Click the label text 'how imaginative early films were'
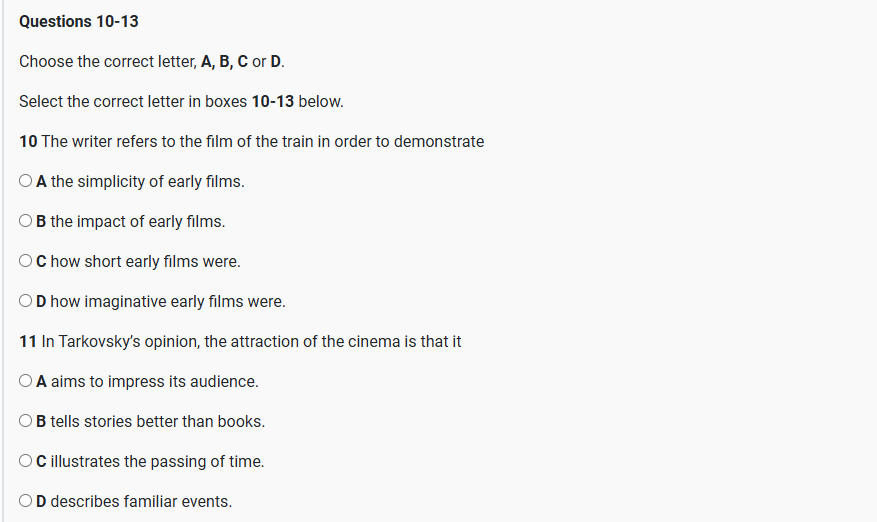Viewport: 877px width, 522px height. pos(167,301)
